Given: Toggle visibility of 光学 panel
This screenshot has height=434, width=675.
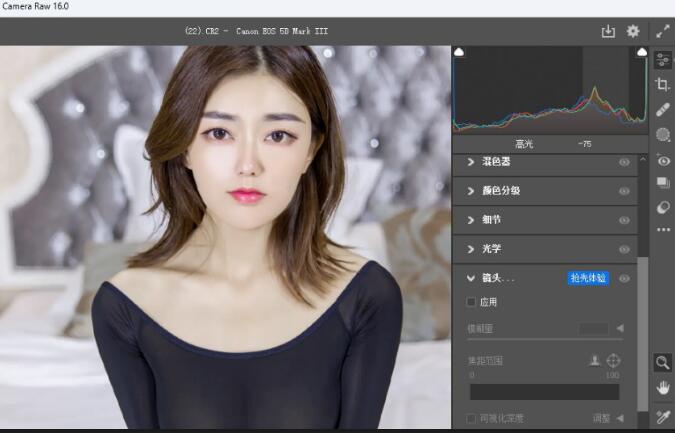Looking at the screenshot, I should pos(624,250).
